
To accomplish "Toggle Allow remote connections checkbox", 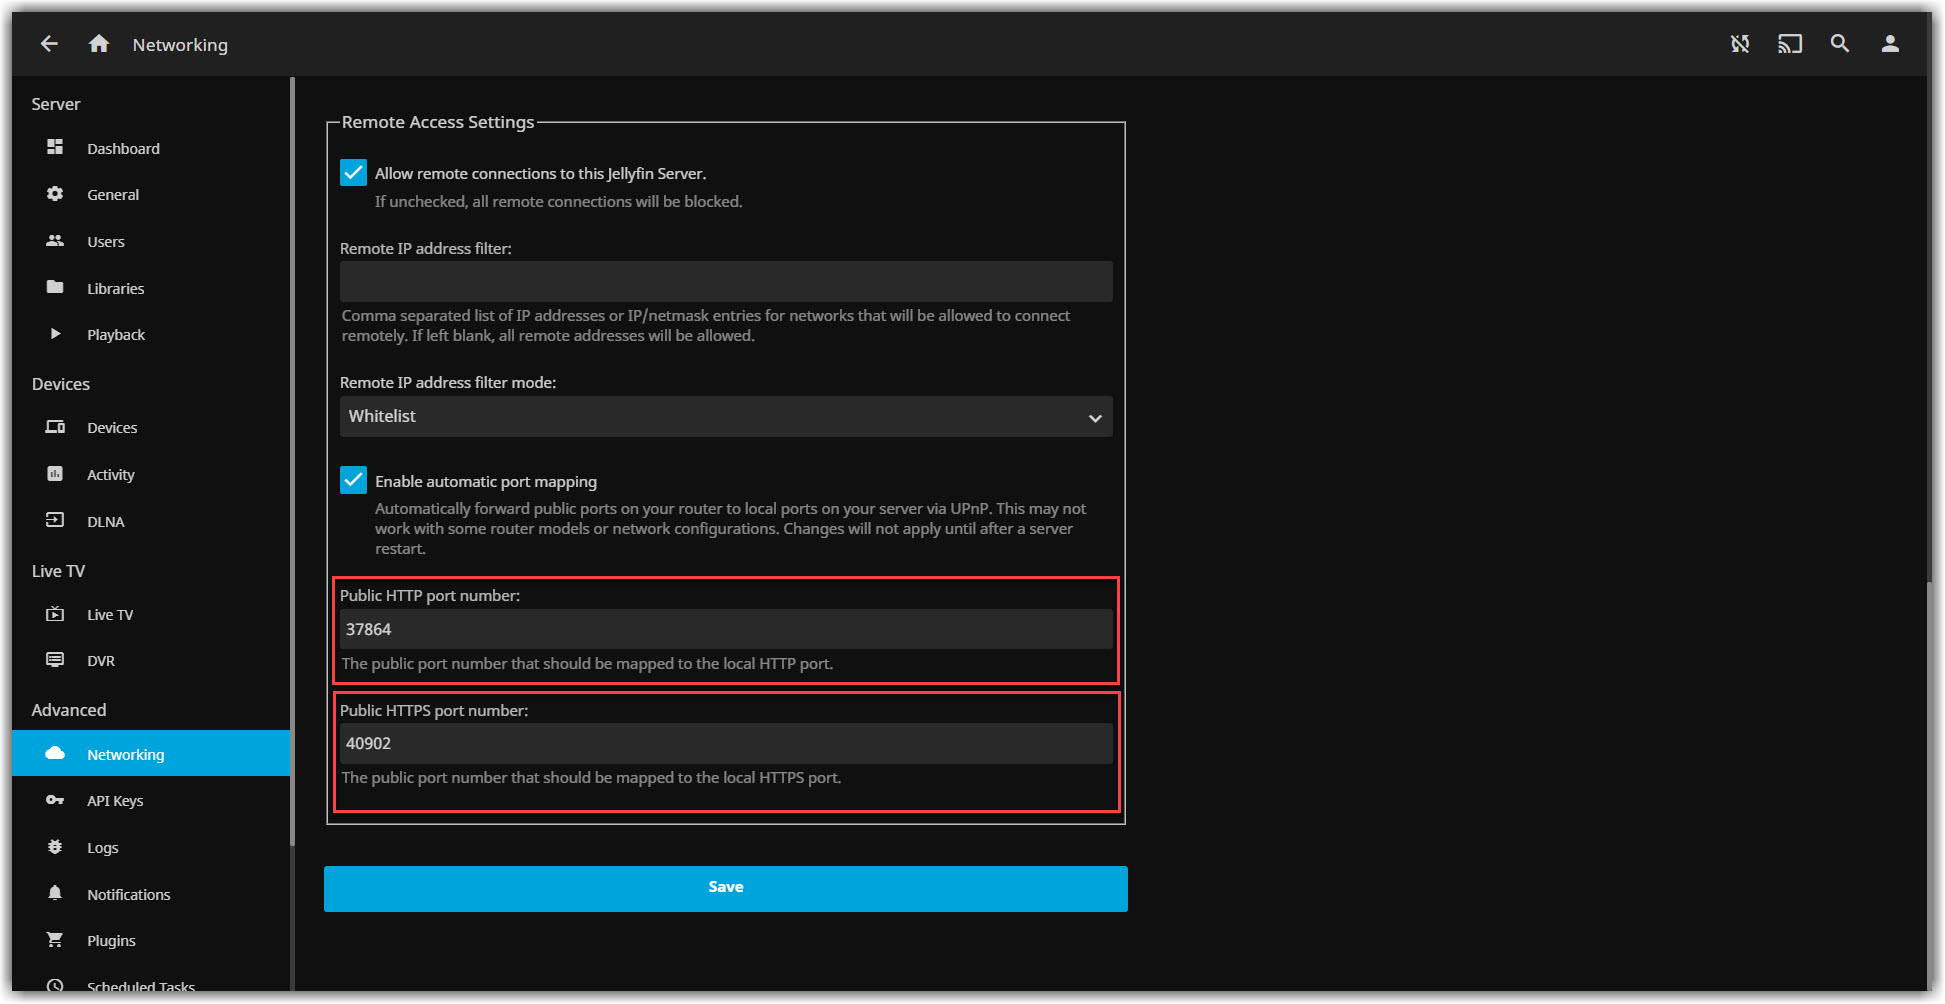I will tap(353, 173).
